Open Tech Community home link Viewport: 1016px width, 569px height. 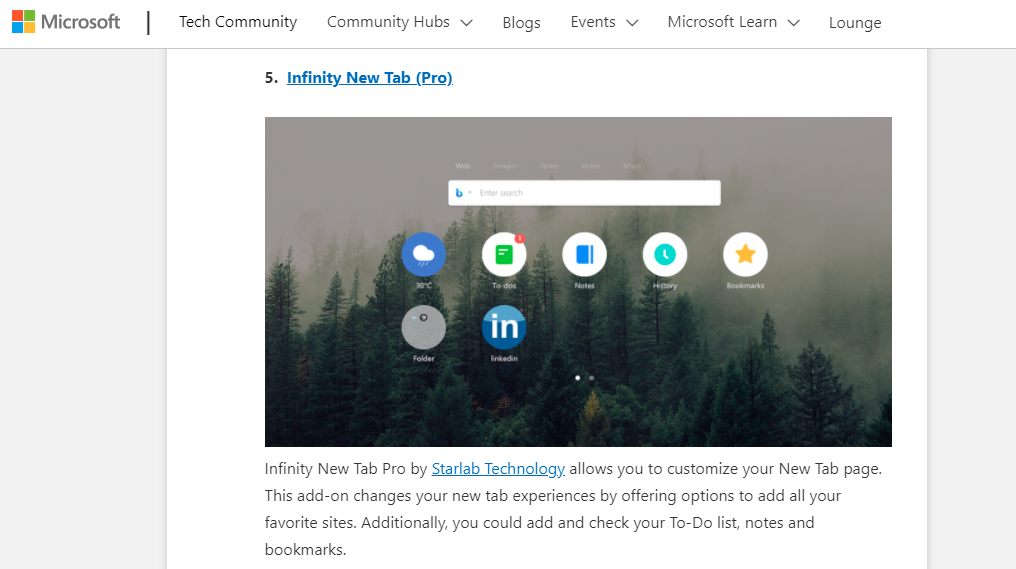(x=238, y=22)
